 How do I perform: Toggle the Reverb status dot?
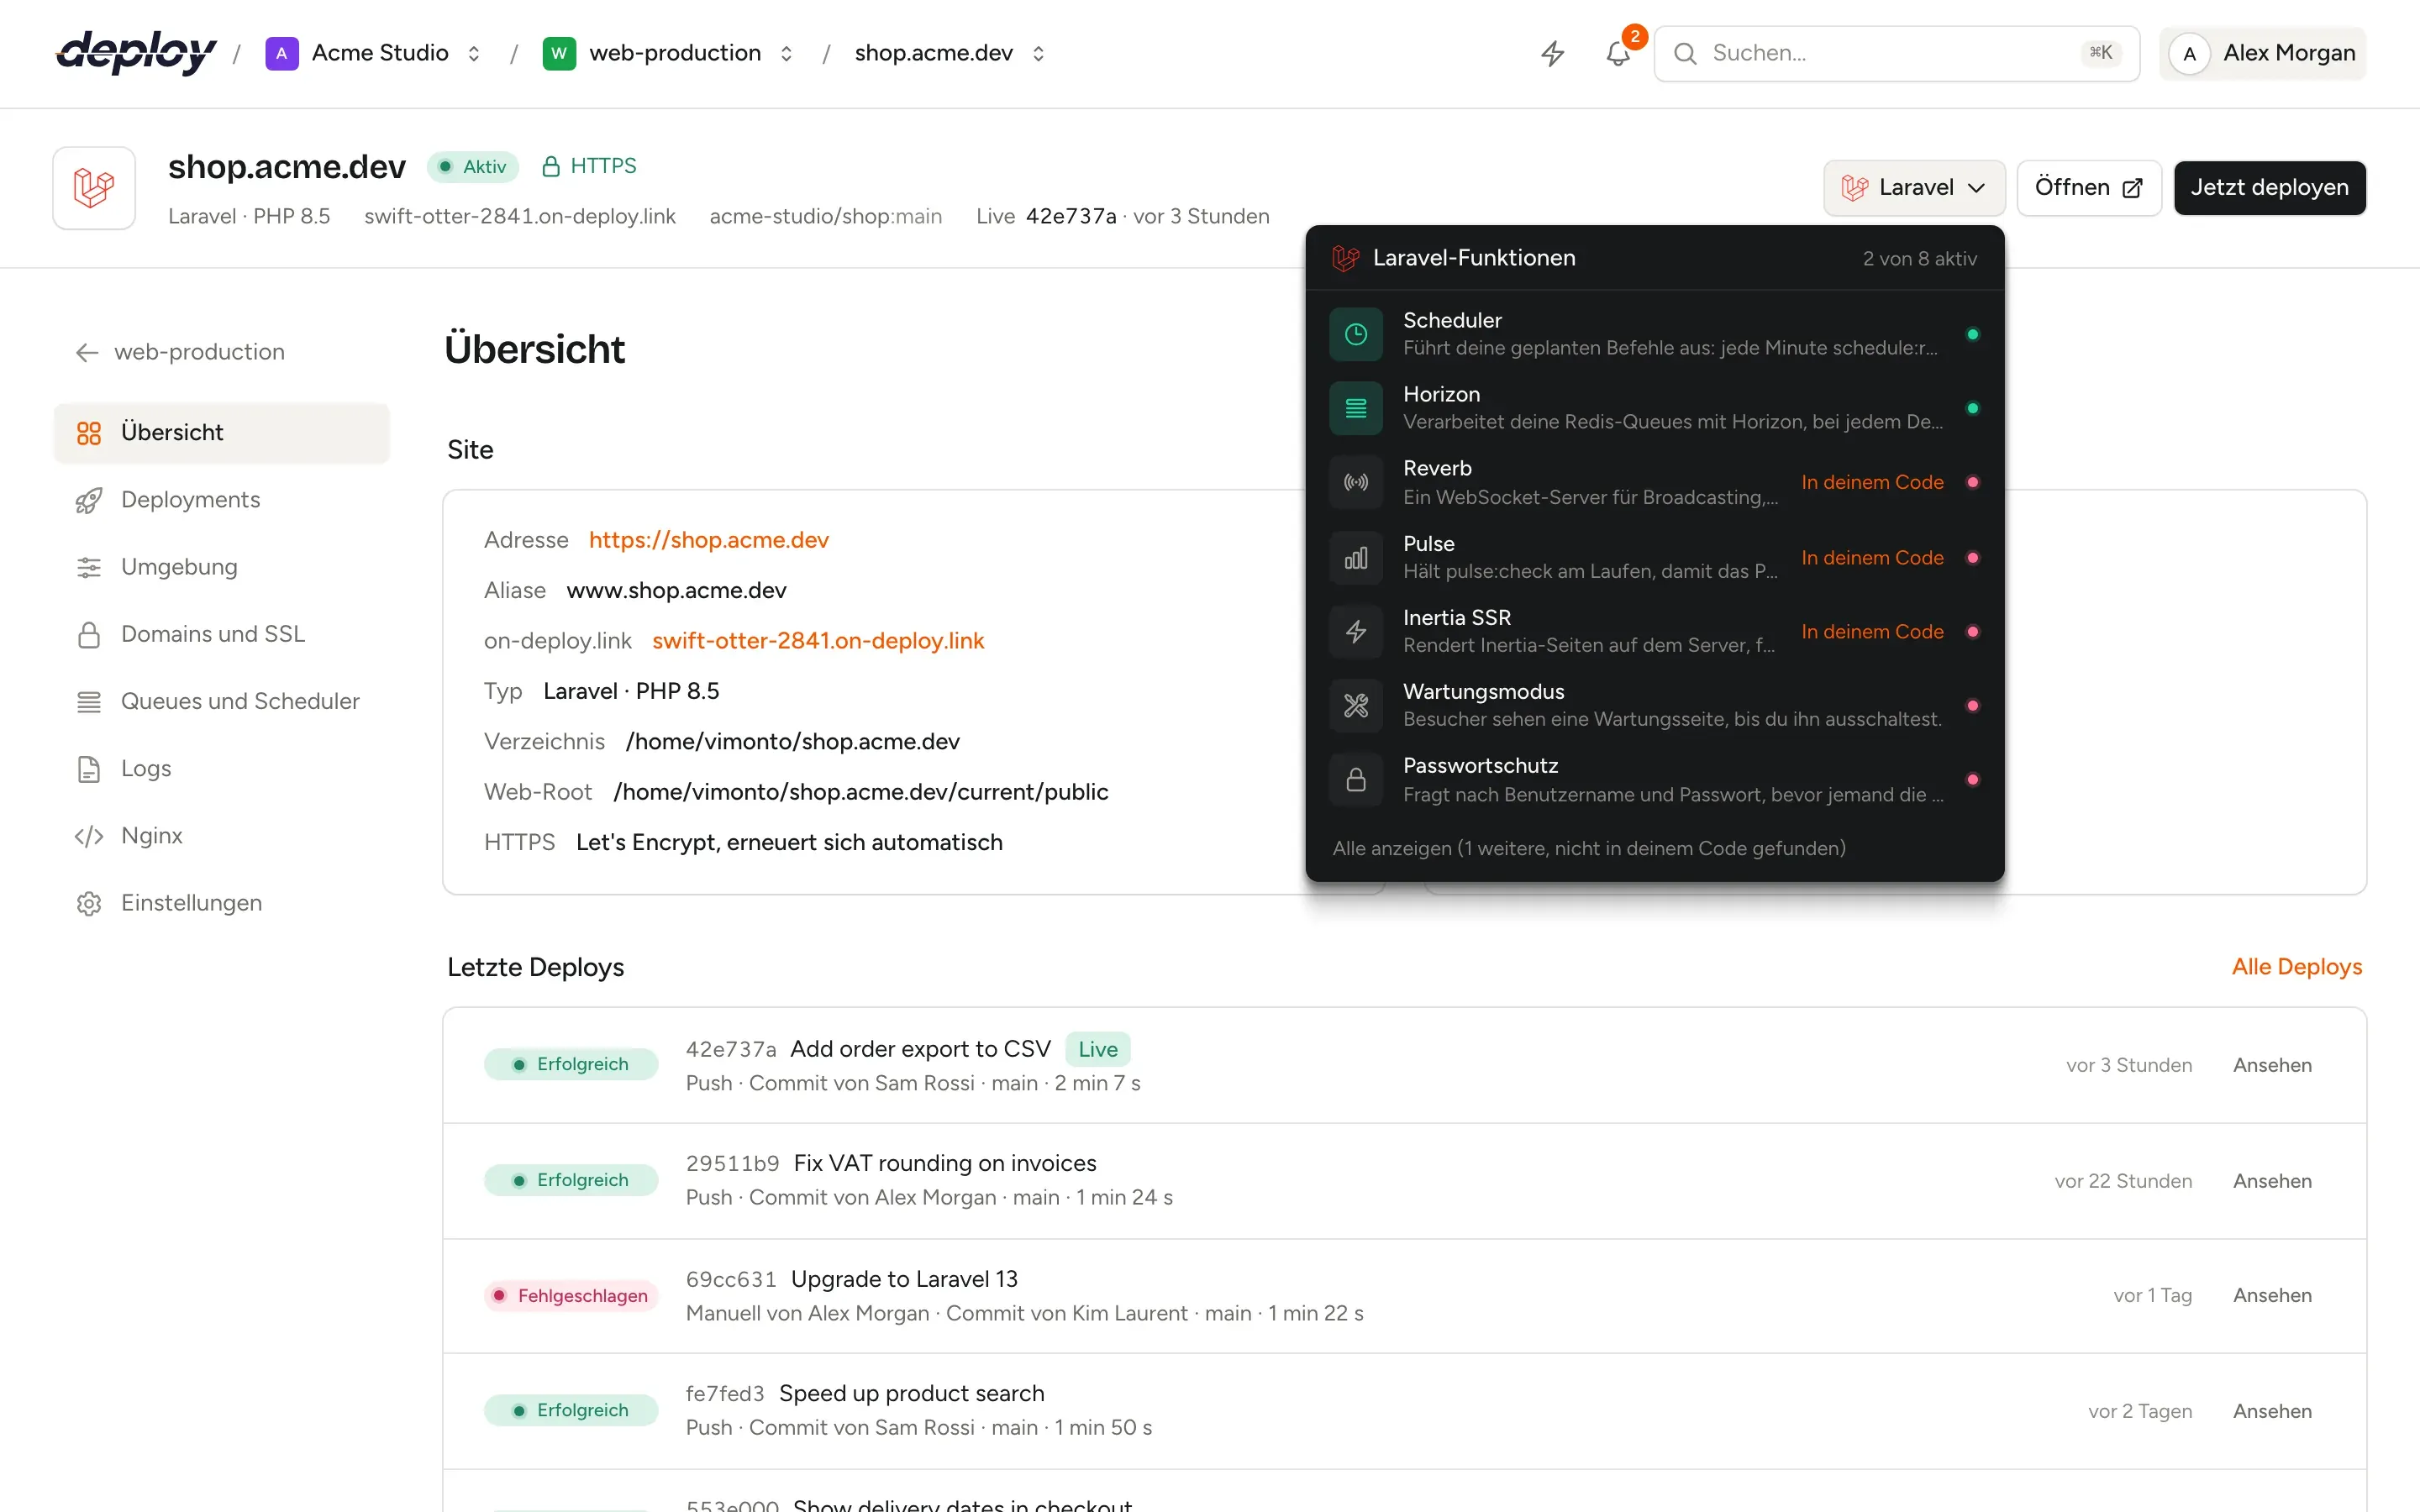(1973, 482)
